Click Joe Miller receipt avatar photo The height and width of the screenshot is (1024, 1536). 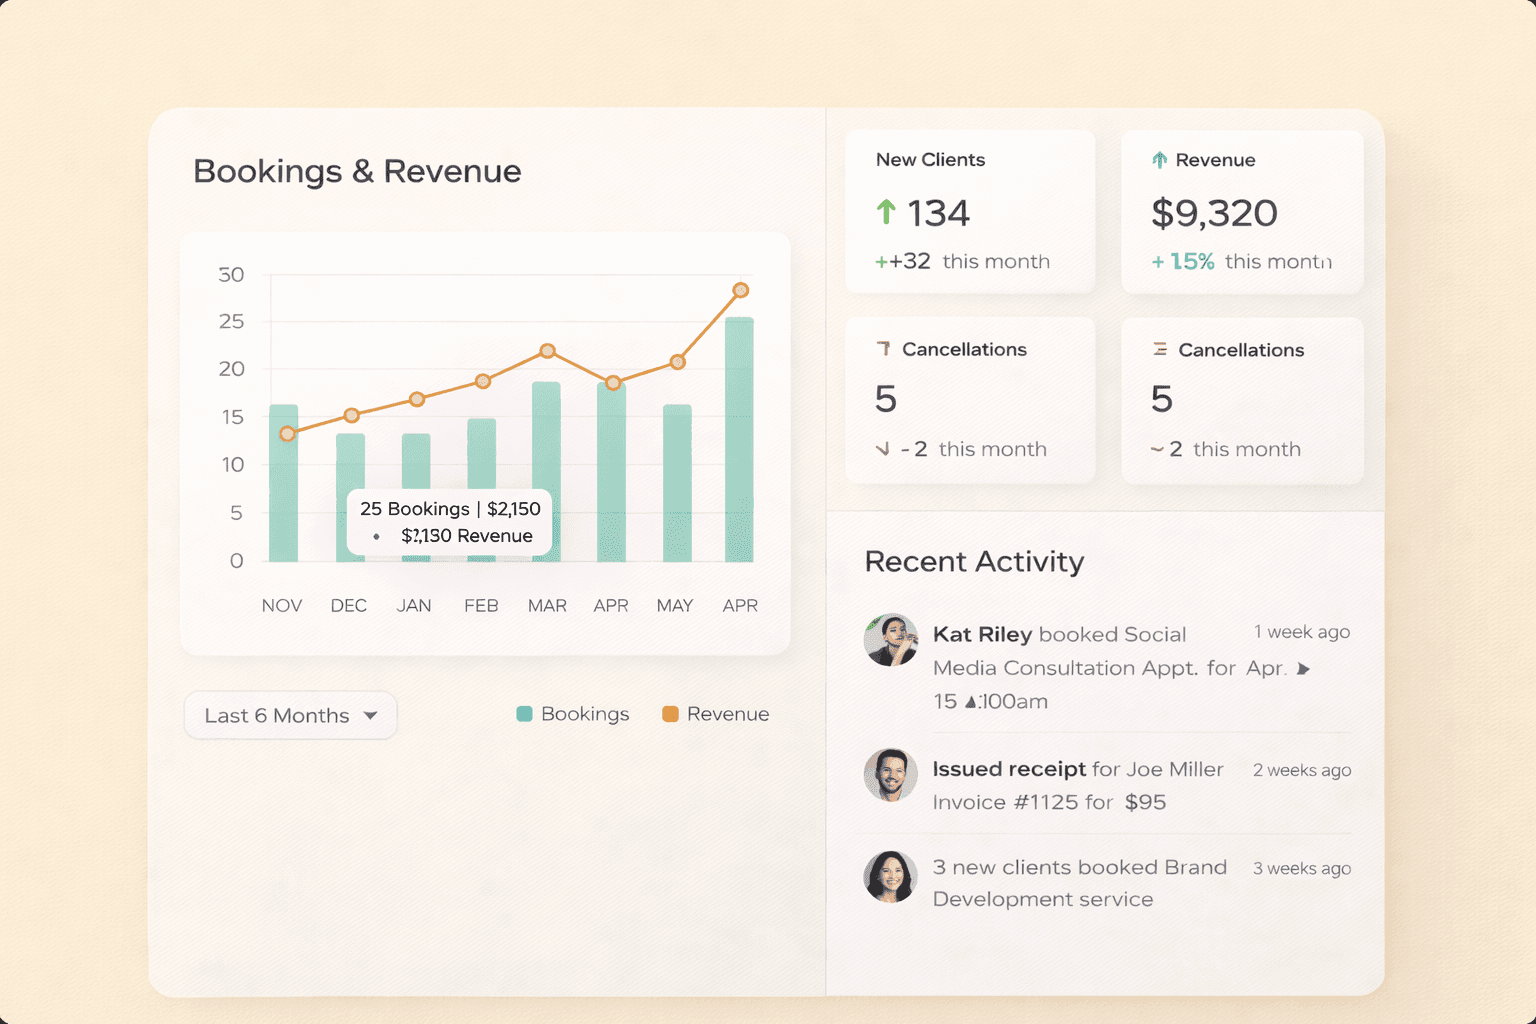point(890,775)
